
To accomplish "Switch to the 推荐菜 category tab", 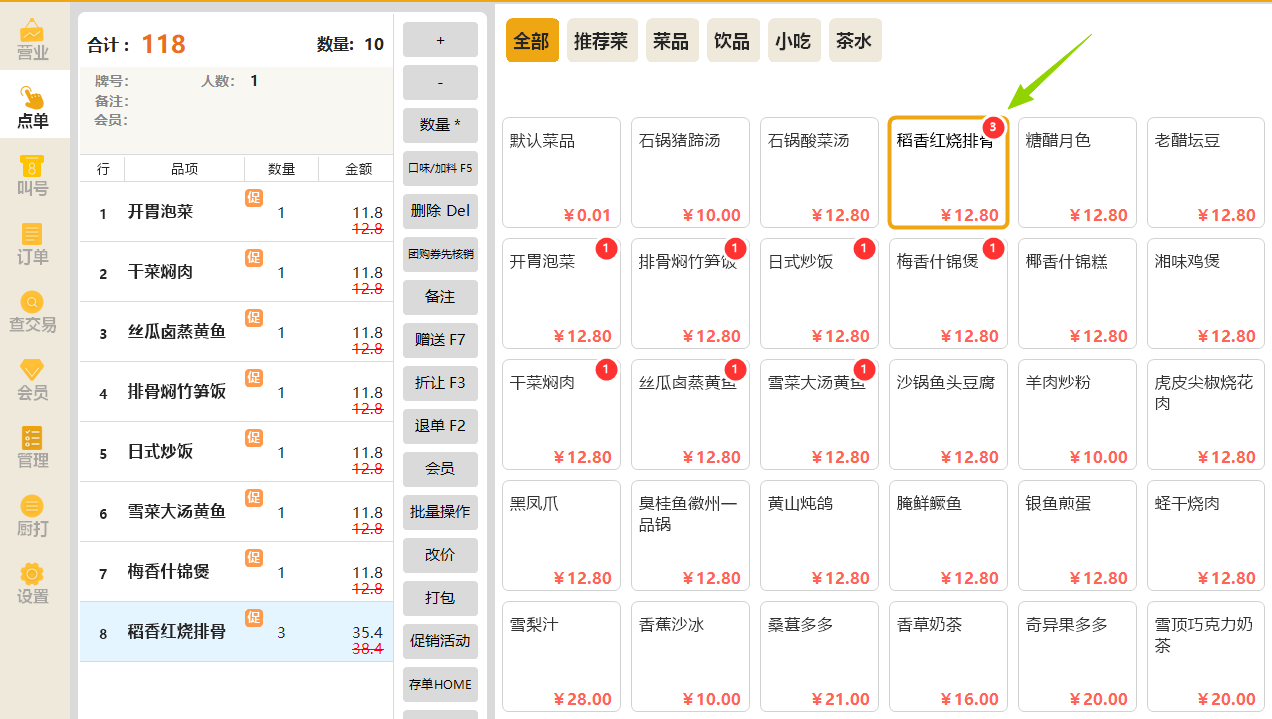I will (x=602, y=41).
